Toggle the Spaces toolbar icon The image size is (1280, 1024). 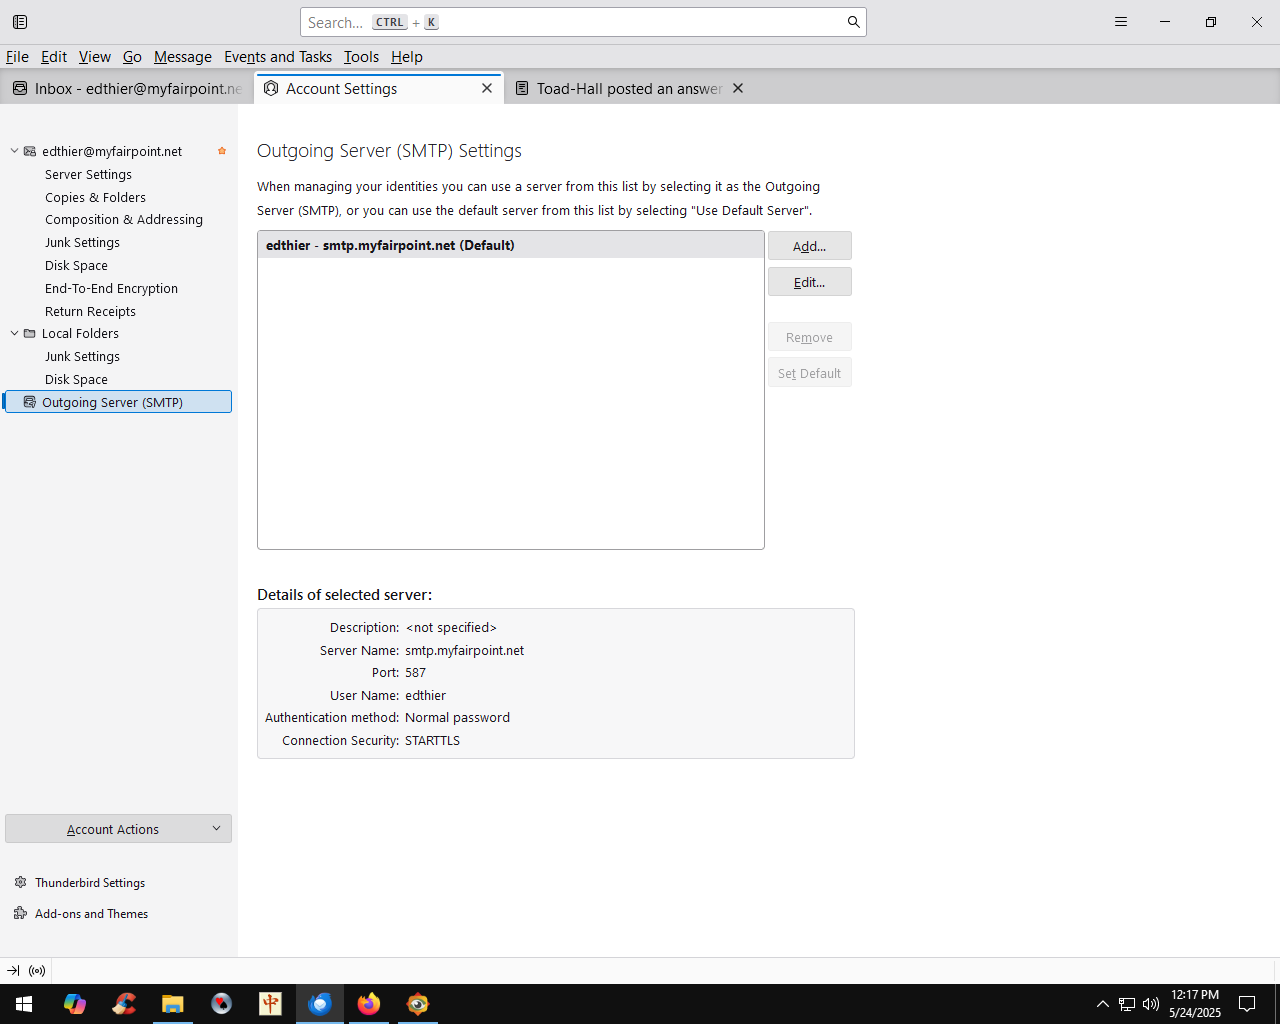[20, 22]
